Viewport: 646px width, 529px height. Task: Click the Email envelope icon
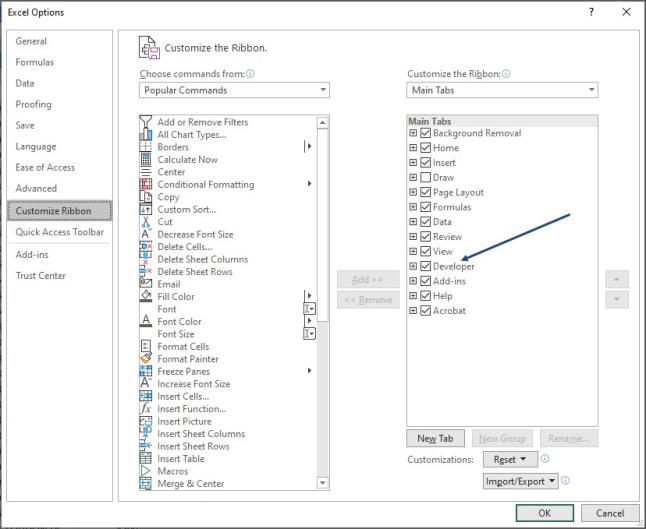point(145,284)
